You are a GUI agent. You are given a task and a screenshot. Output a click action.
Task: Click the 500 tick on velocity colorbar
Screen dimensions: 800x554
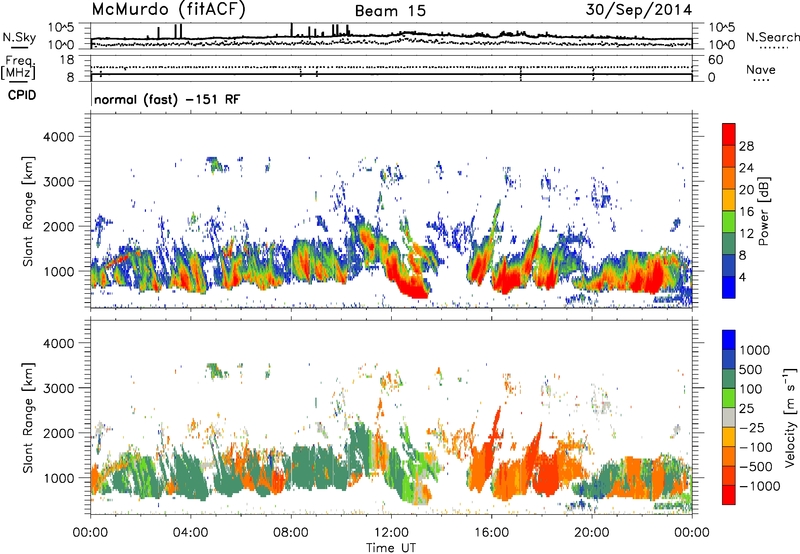pyautogui.click(x=751, y=369)
